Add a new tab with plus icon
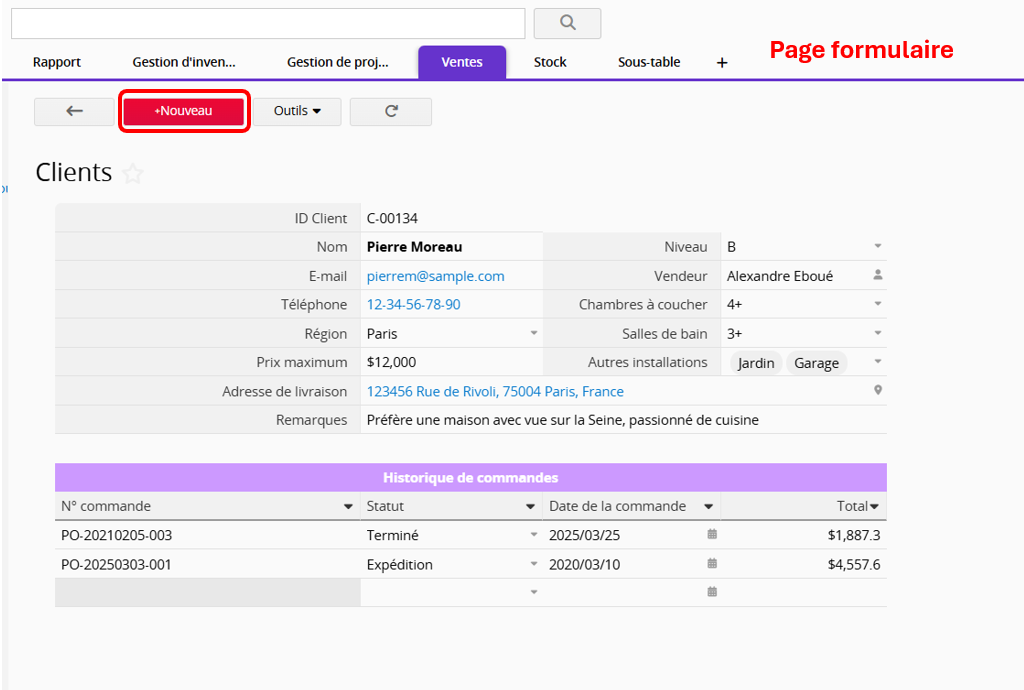Image resolution: width=1024 pixels, height=690 pixels. tap(722, 63)
